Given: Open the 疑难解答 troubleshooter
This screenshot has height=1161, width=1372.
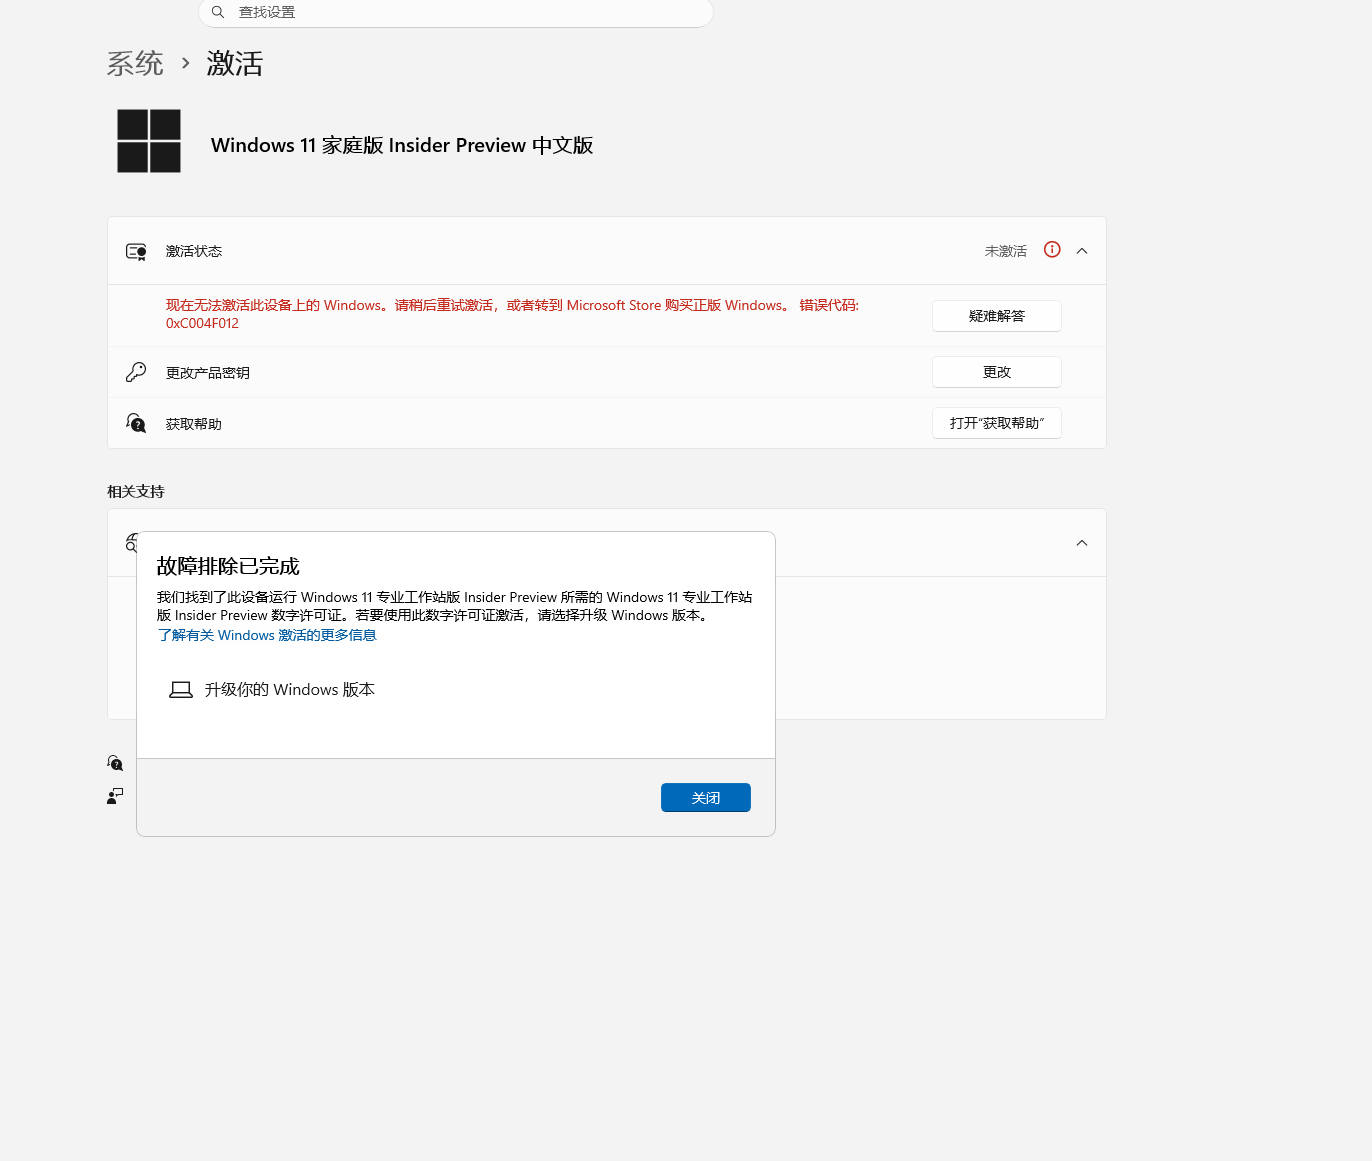Looking at the screenshot, I should [x=997, y=316].
